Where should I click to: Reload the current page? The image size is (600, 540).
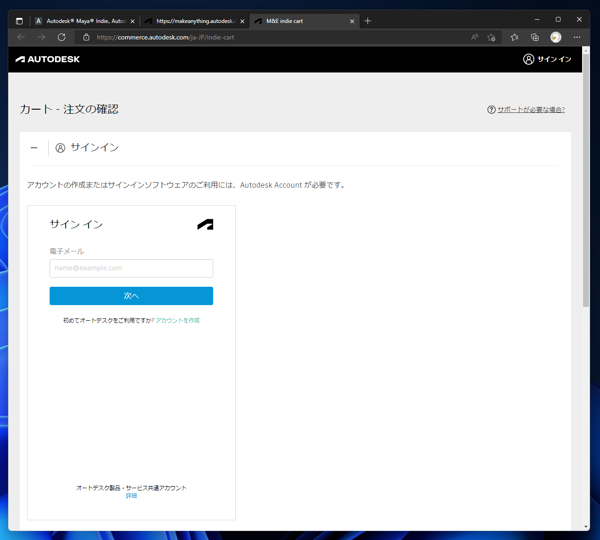pos(62,37)
